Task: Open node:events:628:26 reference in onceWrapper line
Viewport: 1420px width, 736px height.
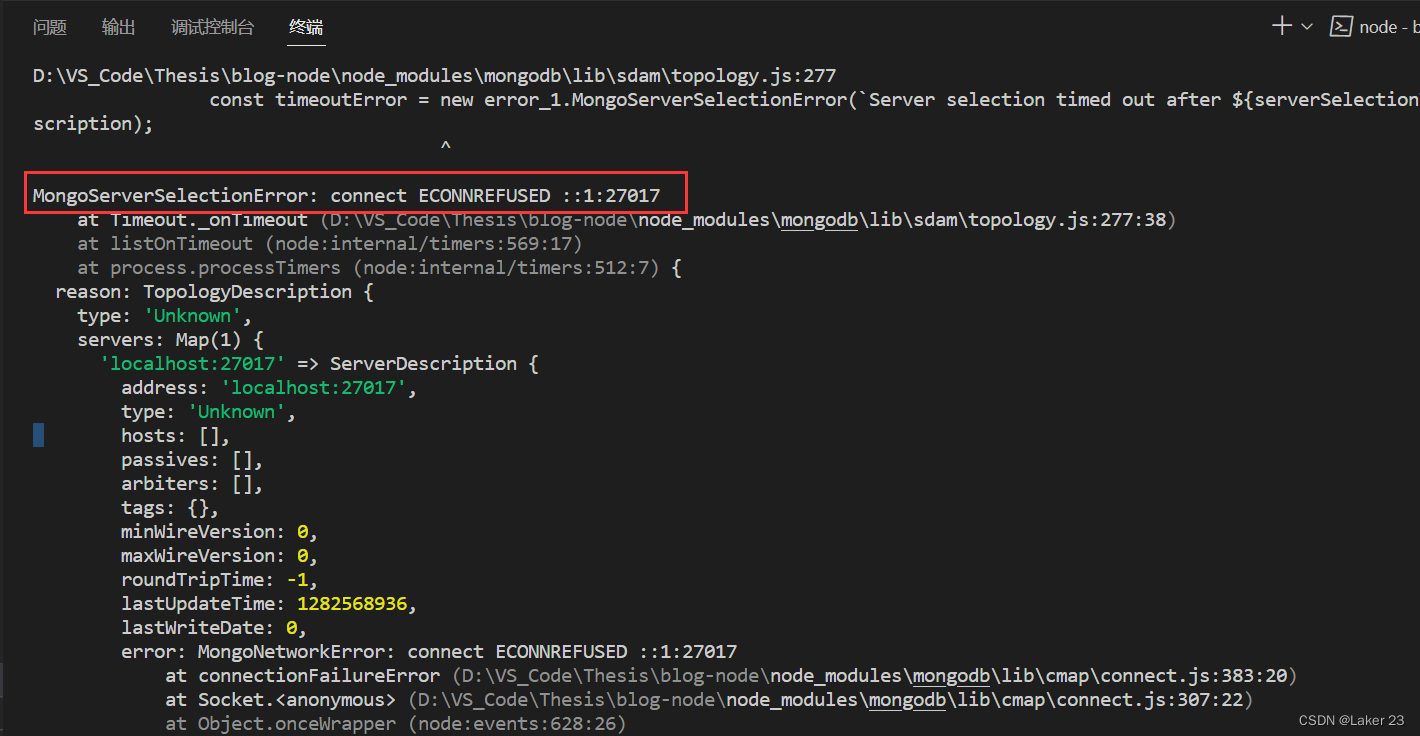Action: (x=516, y=723)
